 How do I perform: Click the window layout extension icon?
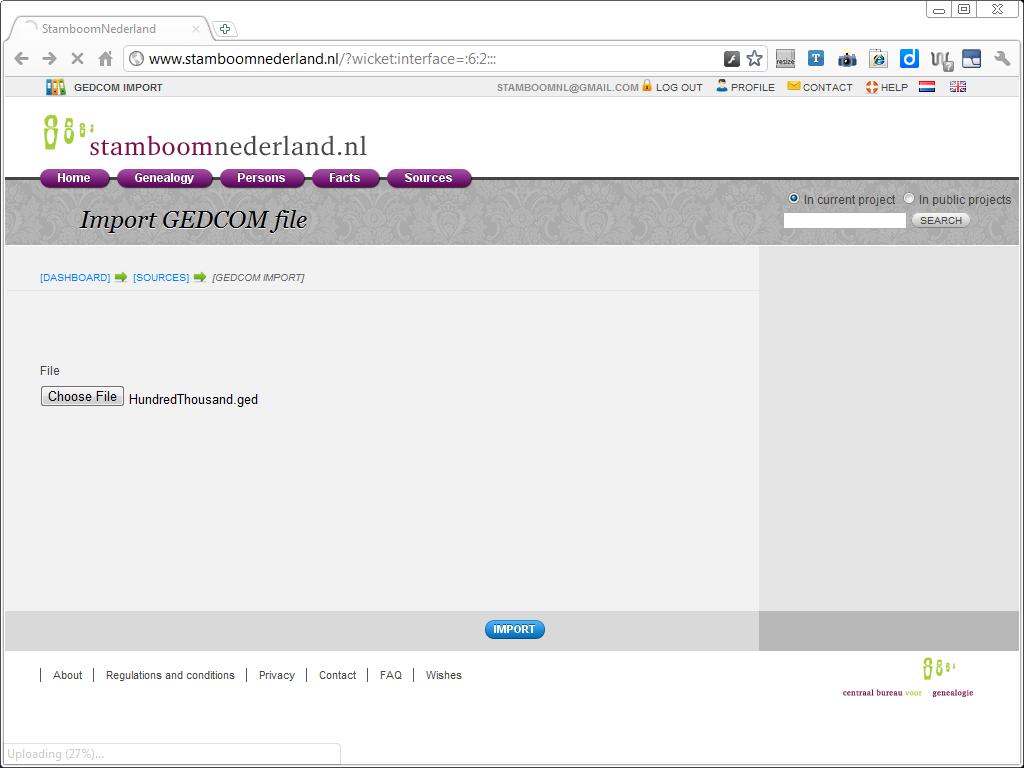[972, 59]
